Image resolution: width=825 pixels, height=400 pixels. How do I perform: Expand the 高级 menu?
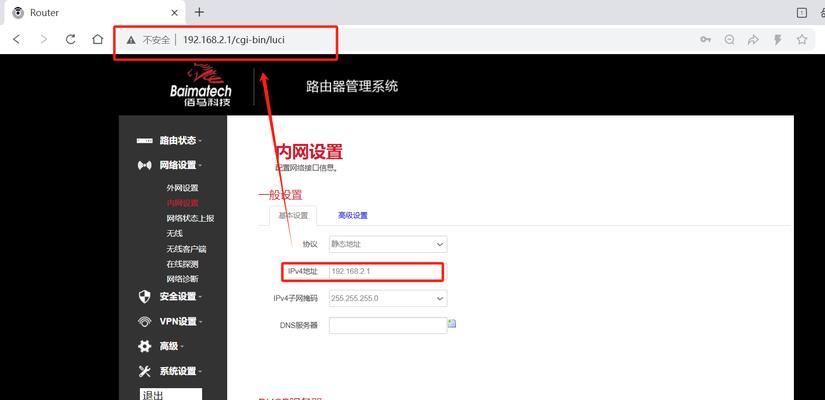coord(172,346)
